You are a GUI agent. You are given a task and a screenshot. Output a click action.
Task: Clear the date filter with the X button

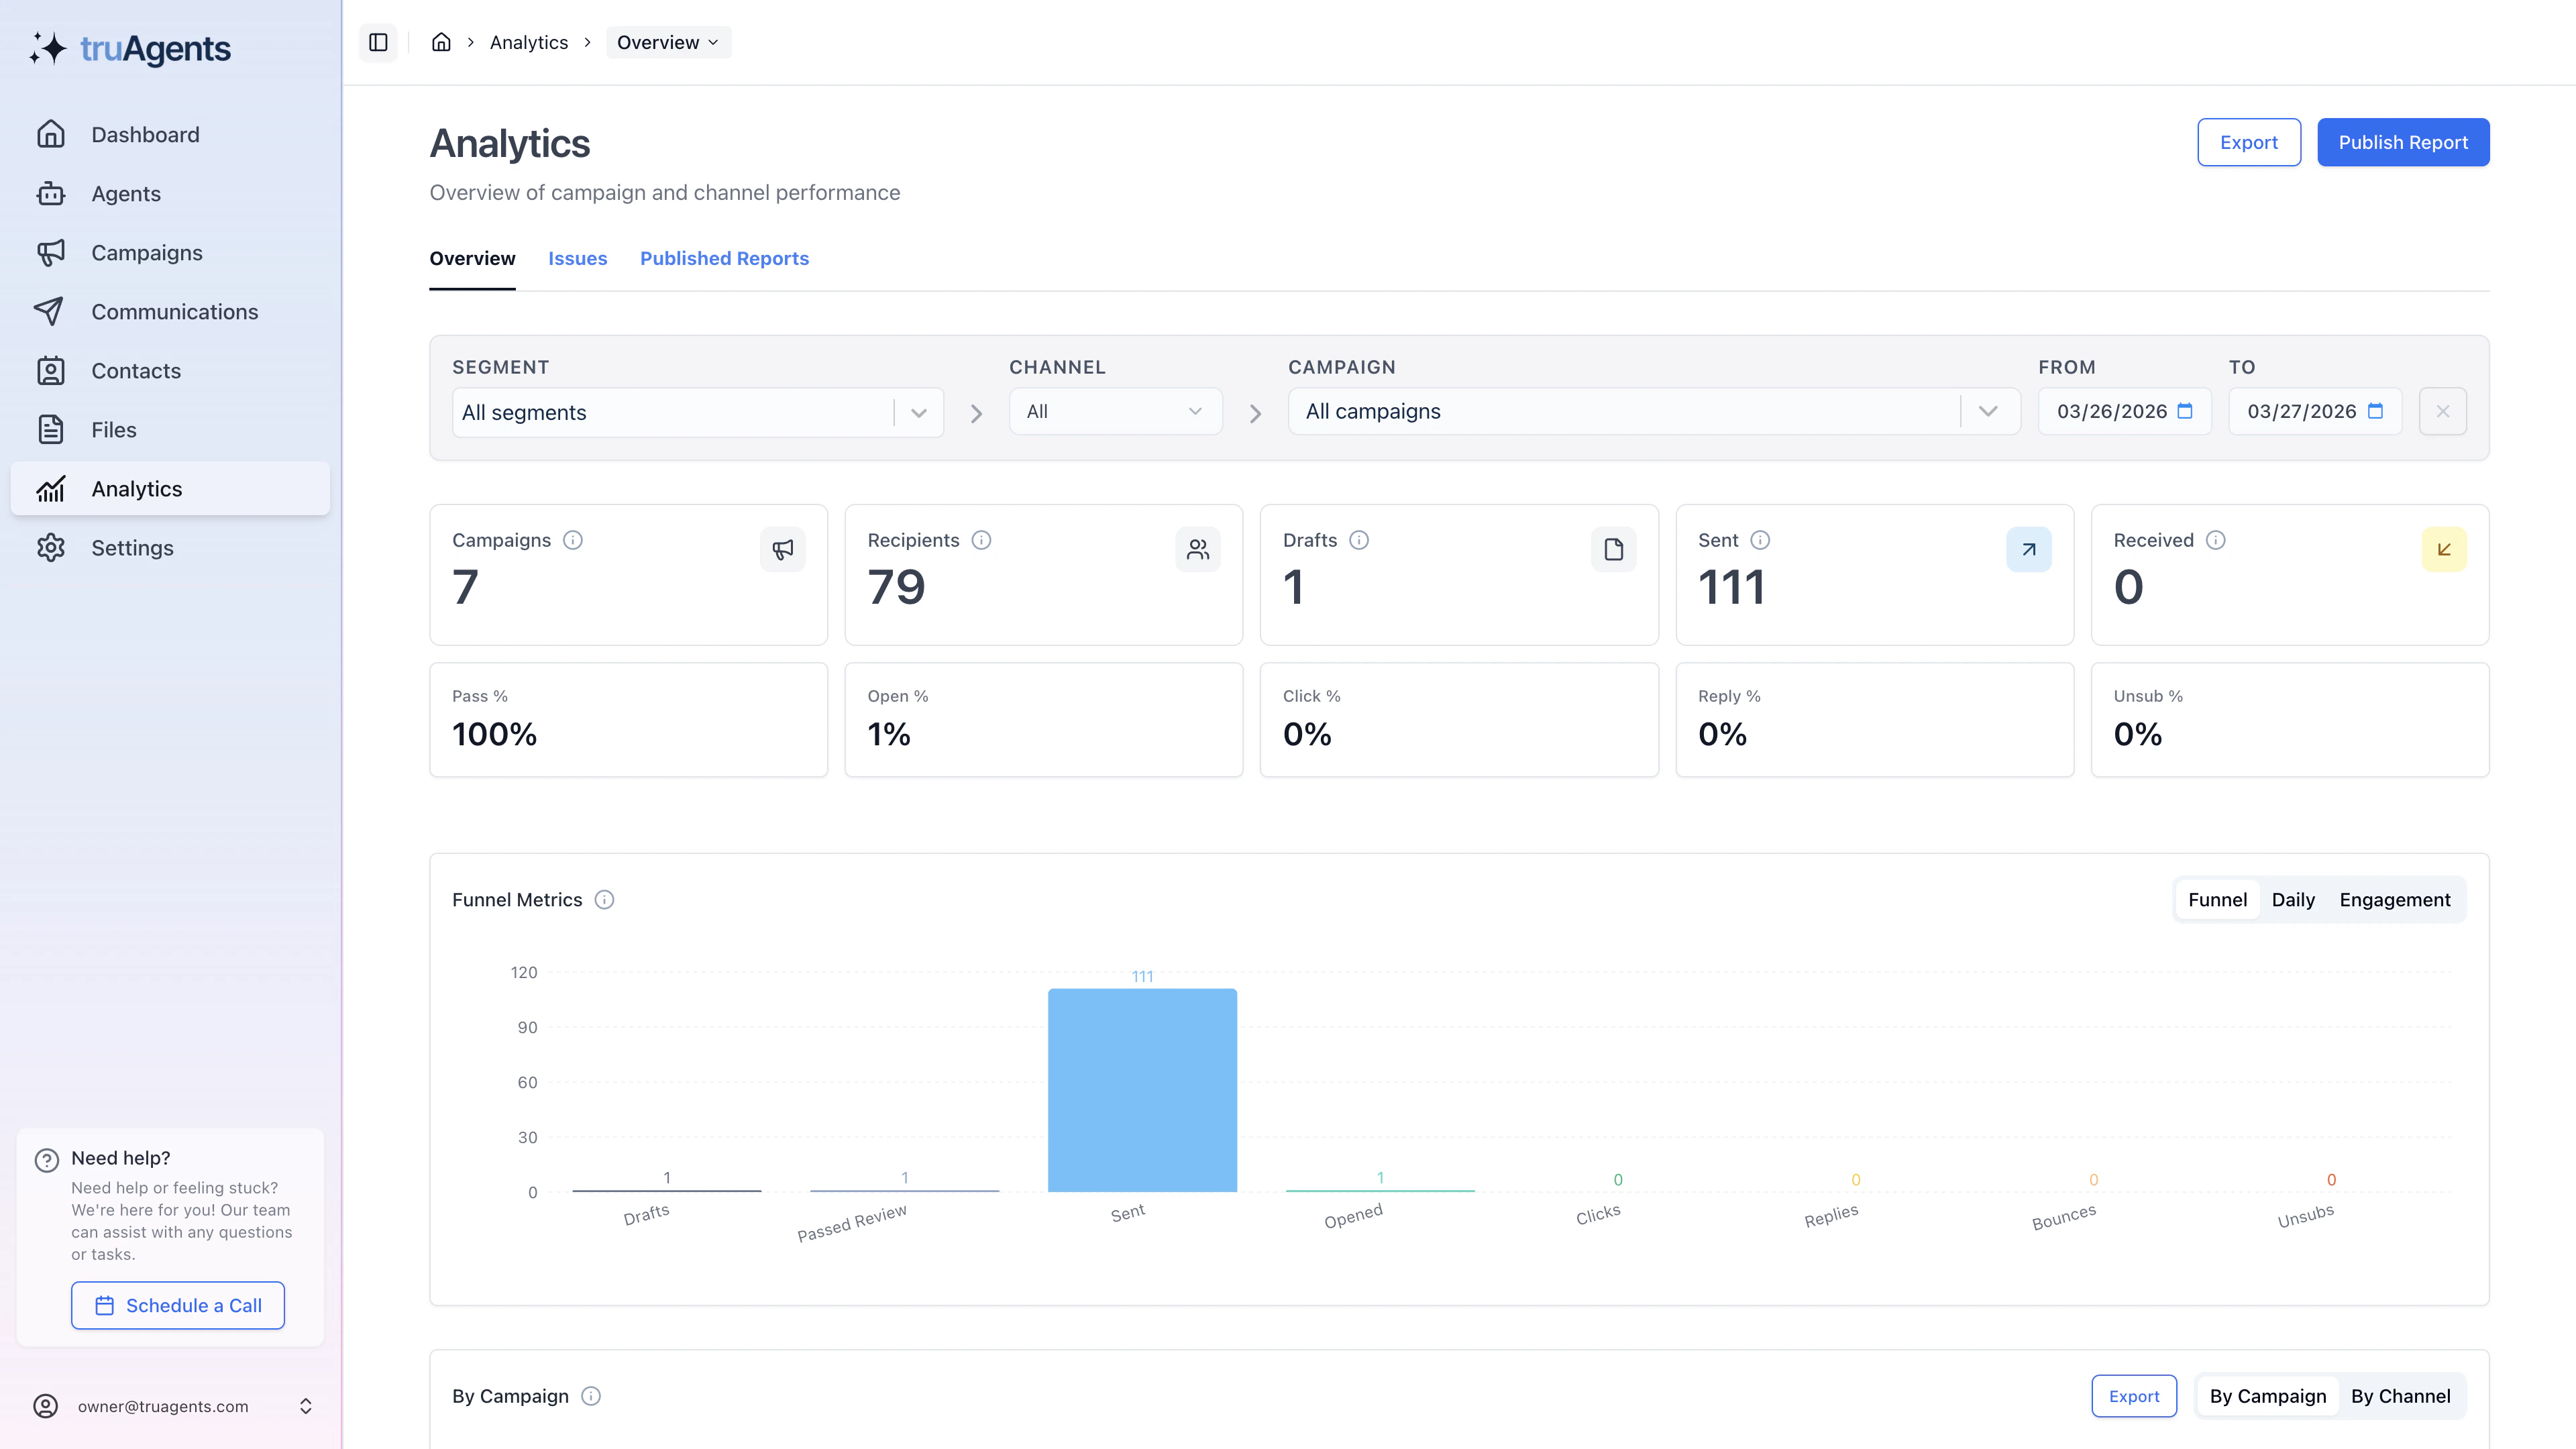(2442, 411)
